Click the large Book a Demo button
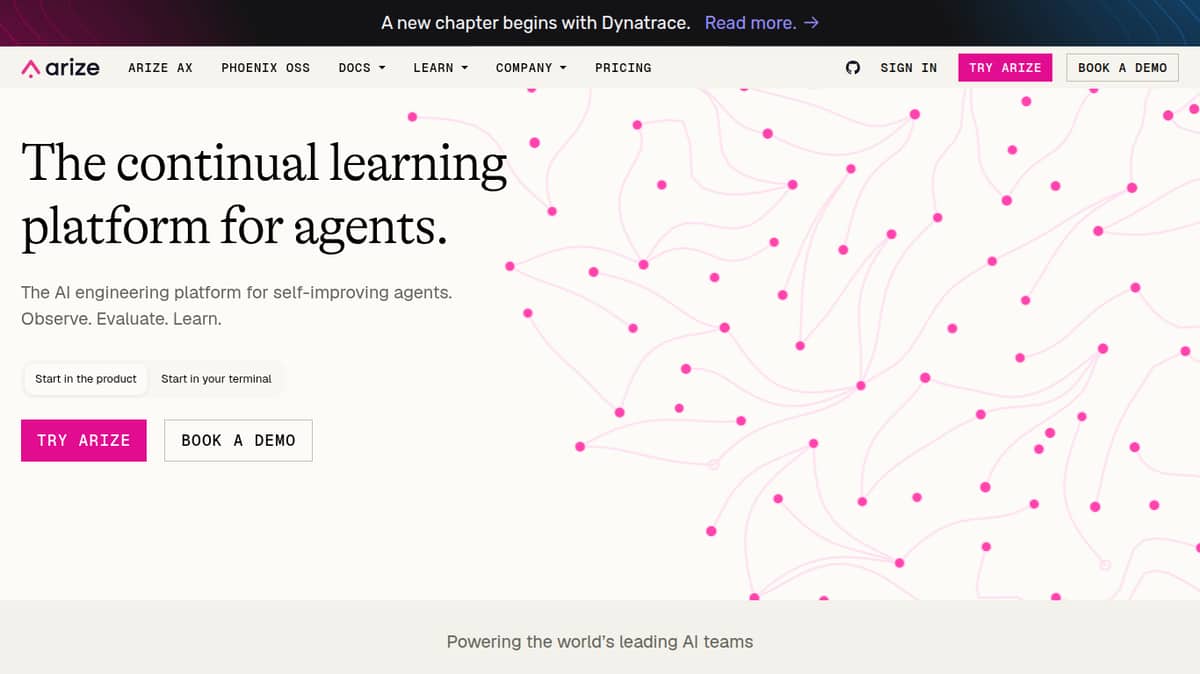The height and width of the screenshot is (674, 1200). (x=238, y=440)
